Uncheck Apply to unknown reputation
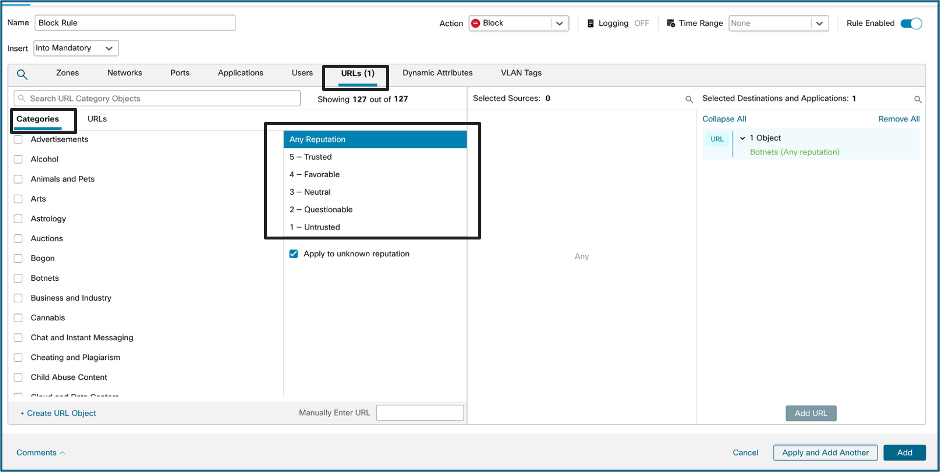The image size is (940, 472). click(x=294, y=254)
